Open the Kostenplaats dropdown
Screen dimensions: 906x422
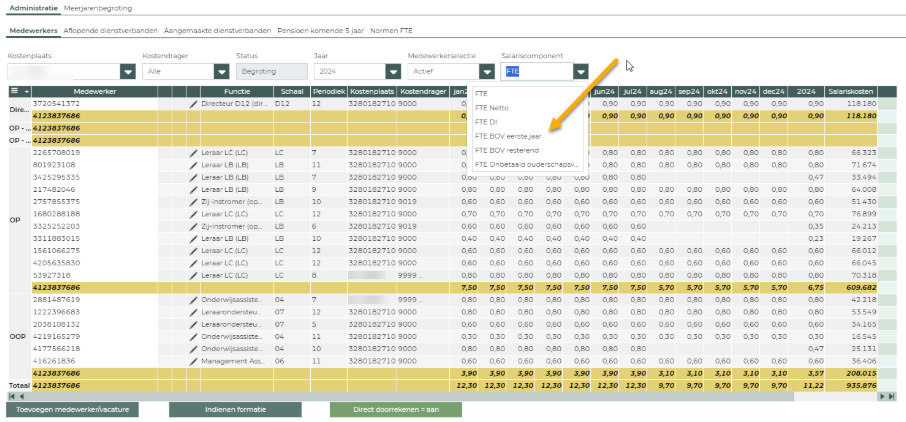pos(127,72)
